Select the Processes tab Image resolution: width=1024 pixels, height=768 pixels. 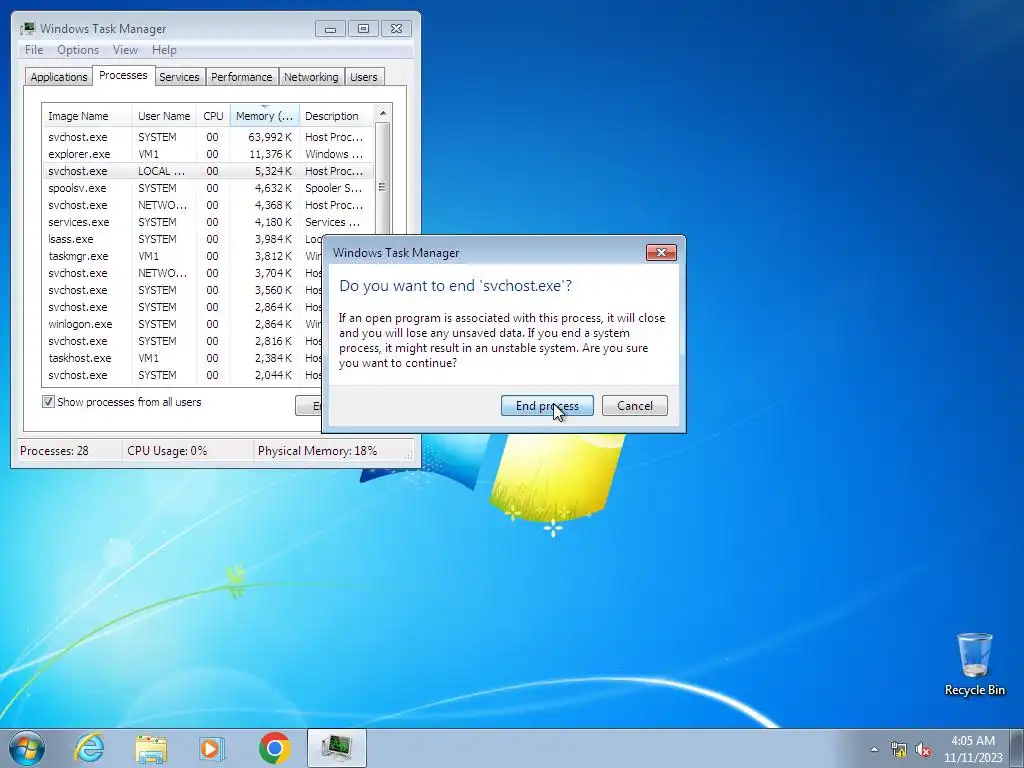point(123,75)
